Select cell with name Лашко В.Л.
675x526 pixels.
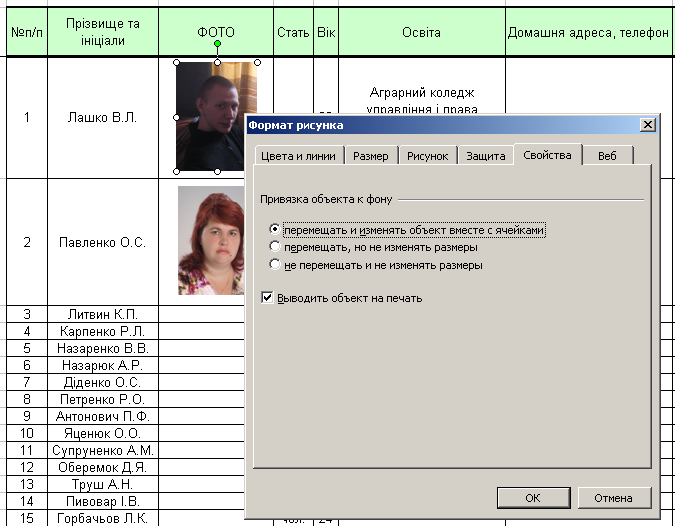pyautogui.click(x=103, y=117)
